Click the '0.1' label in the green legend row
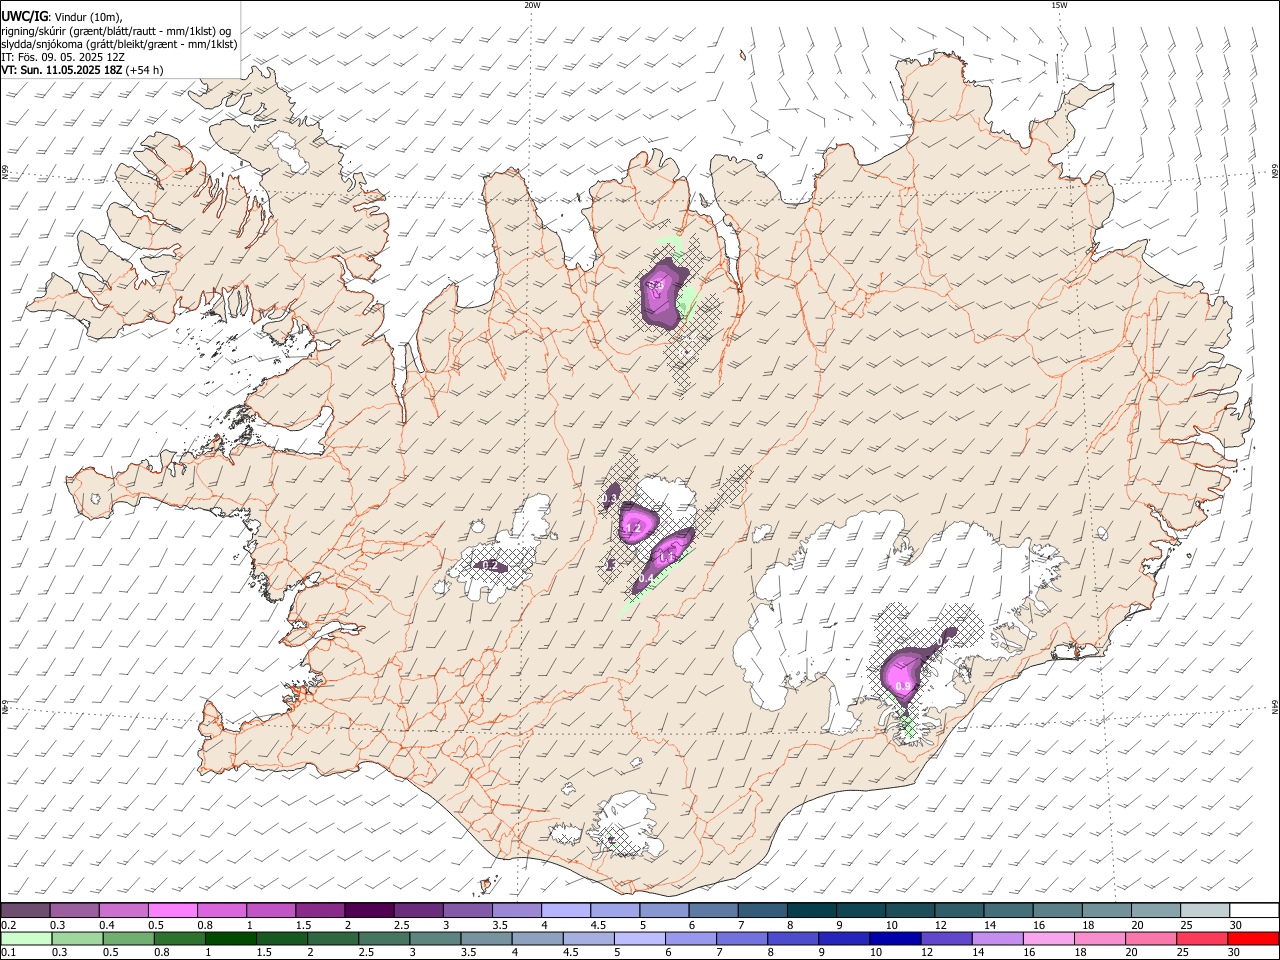Screen dimensions: 1280x960 pyautogui.click(x=8, y=952)
